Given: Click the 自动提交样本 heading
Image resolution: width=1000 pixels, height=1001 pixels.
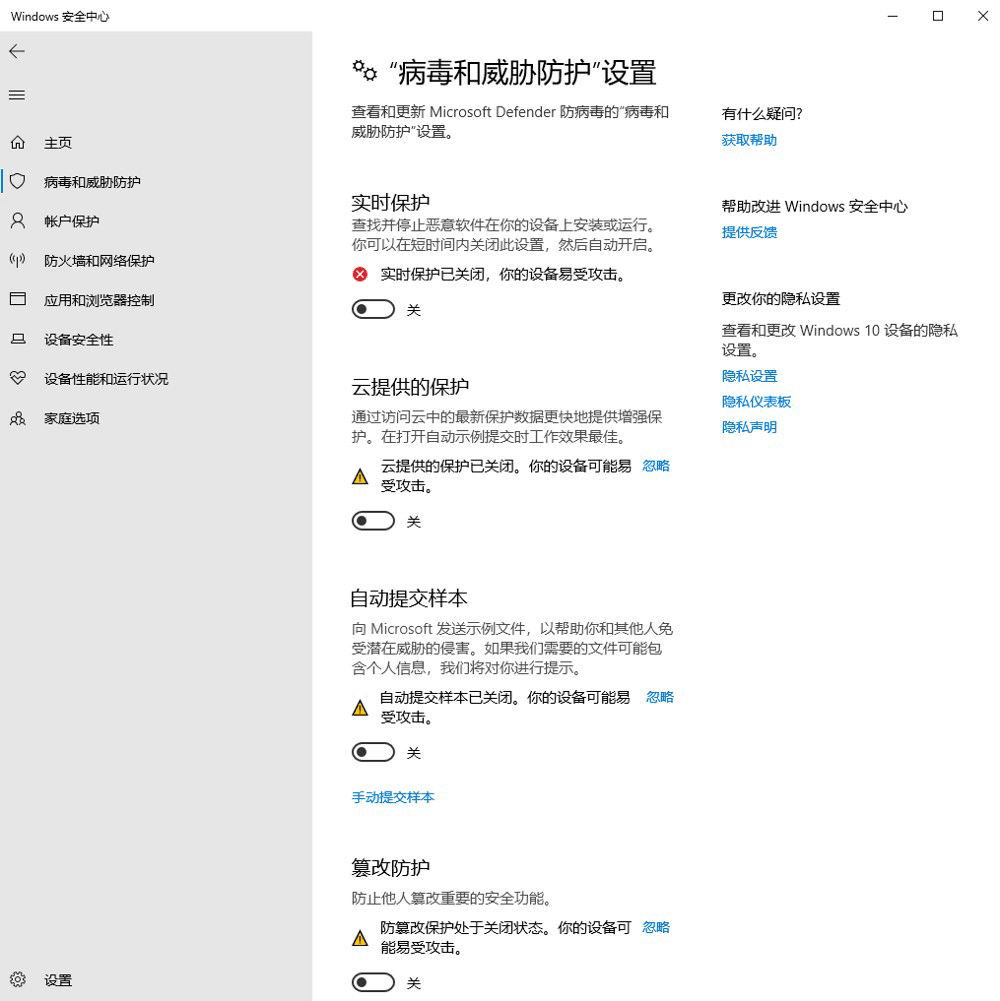Looking at the screenshot, I should point(409,598).
